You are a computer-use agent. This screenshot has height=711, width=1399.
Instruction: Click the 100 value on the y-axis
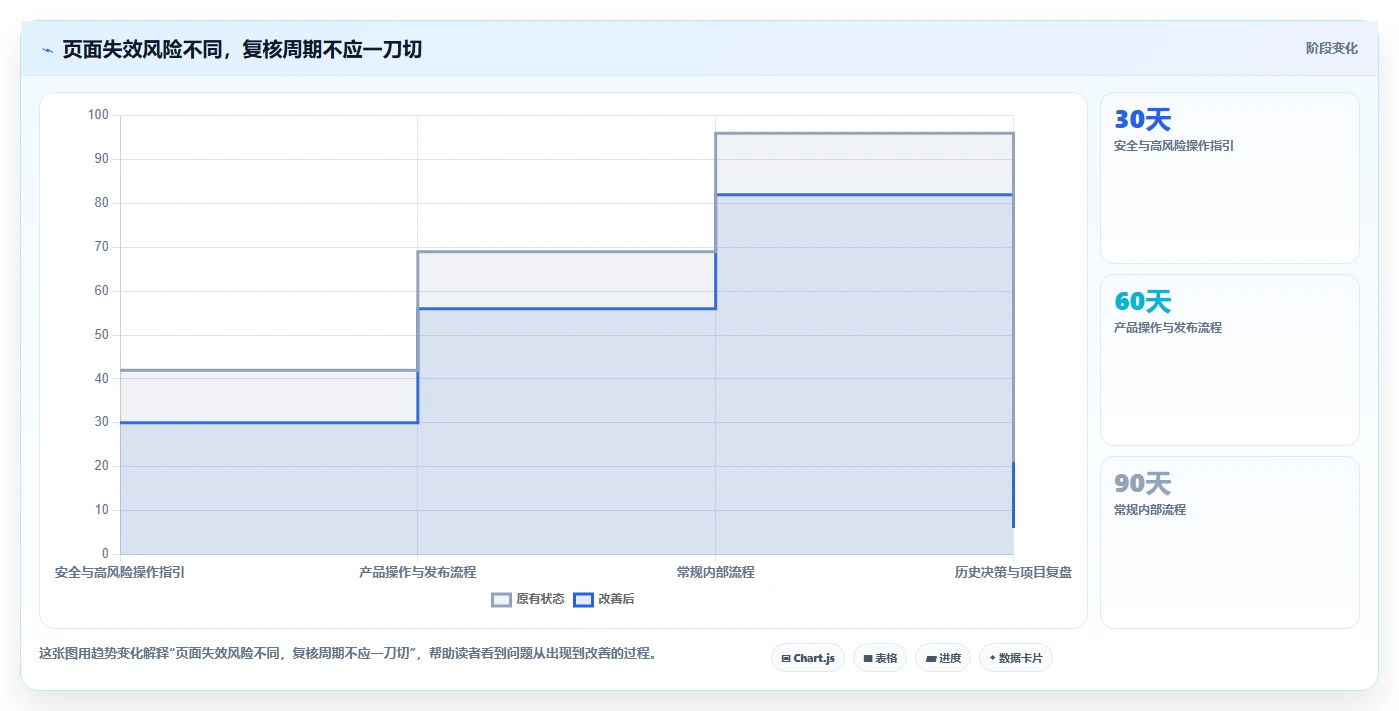click(98, 115)
